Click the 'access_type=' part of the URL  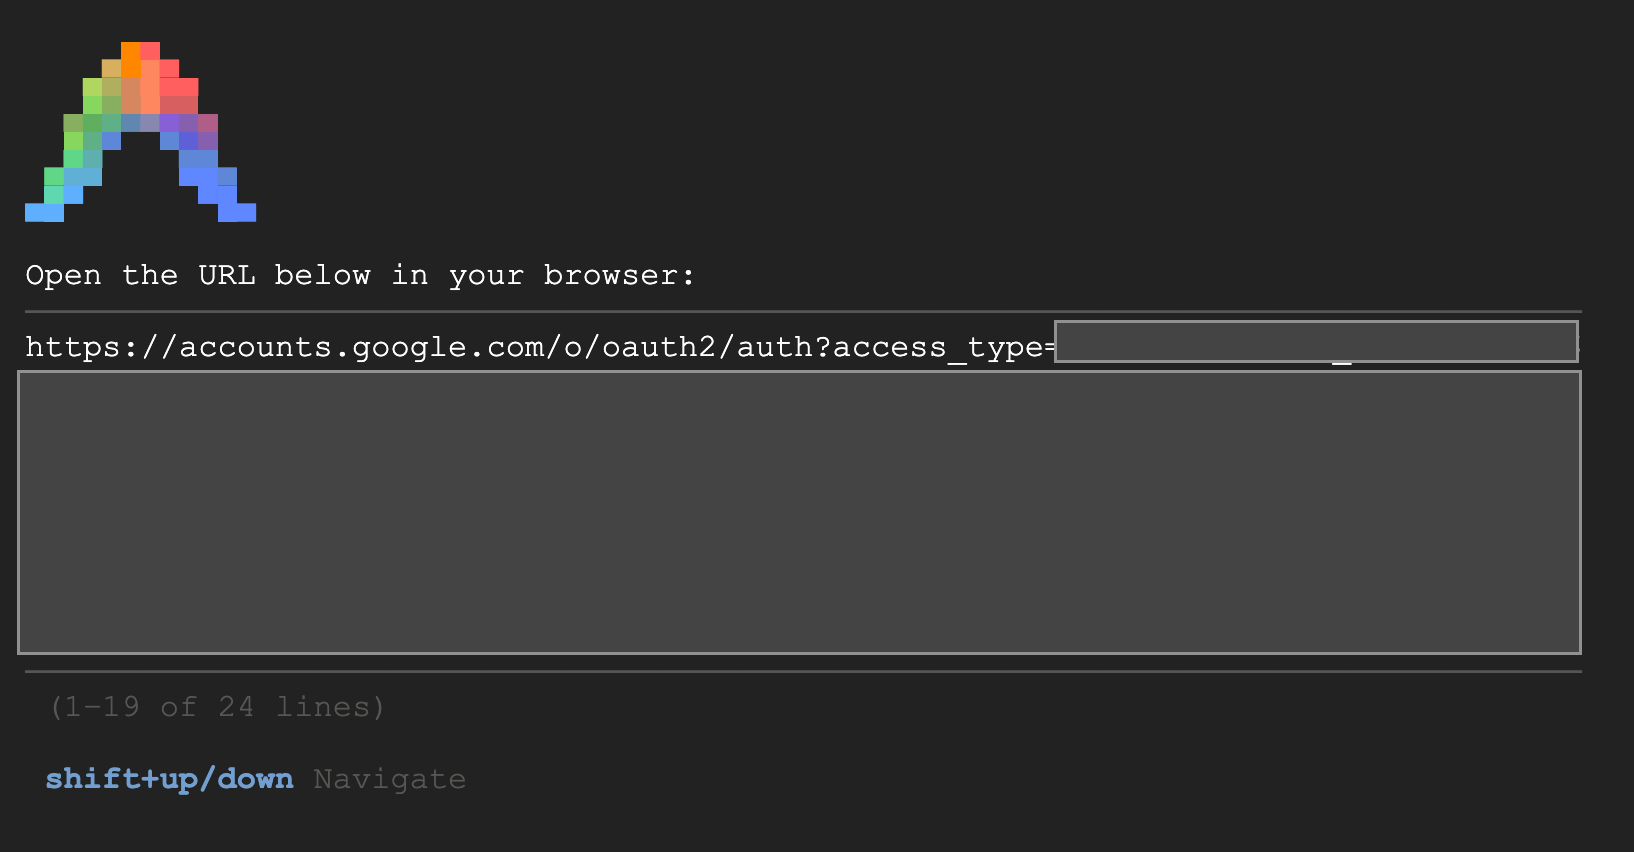tap(944, 348)
